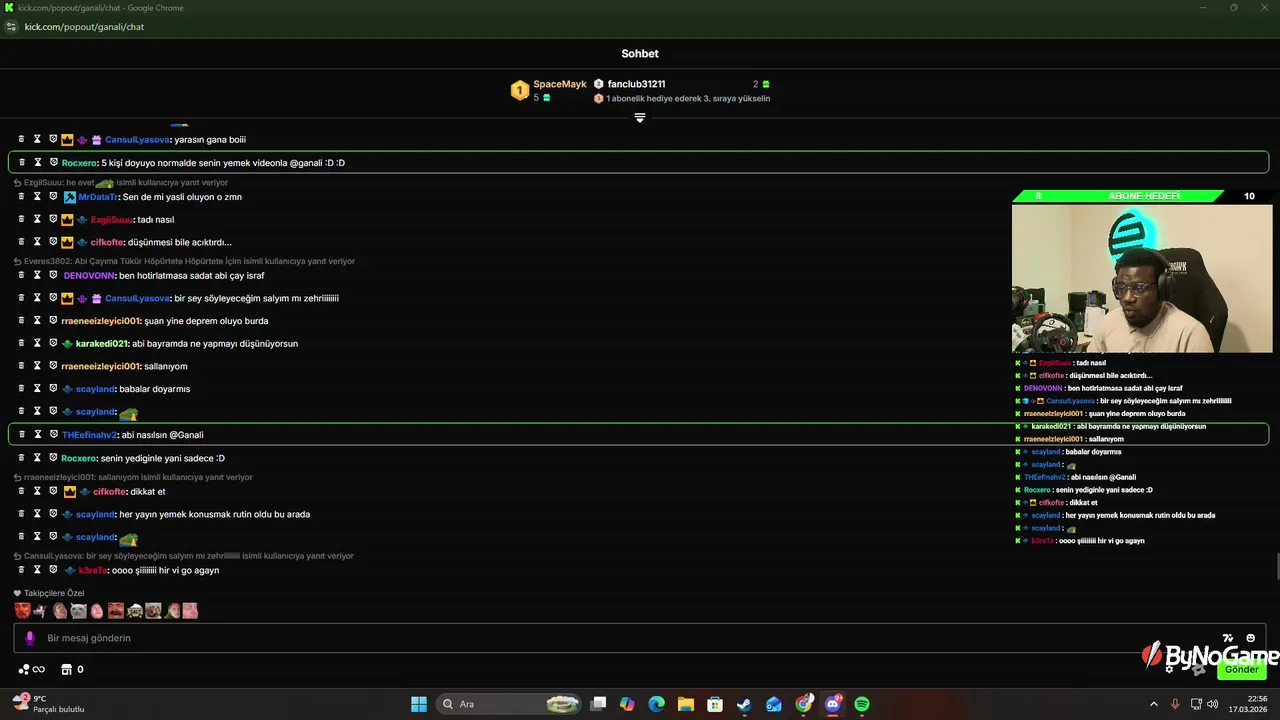Viewport: 1280px width, 720px height.
Task: Click reply context 'EzgiiSuuu: he evet'
Action: [x=121, y=183]
